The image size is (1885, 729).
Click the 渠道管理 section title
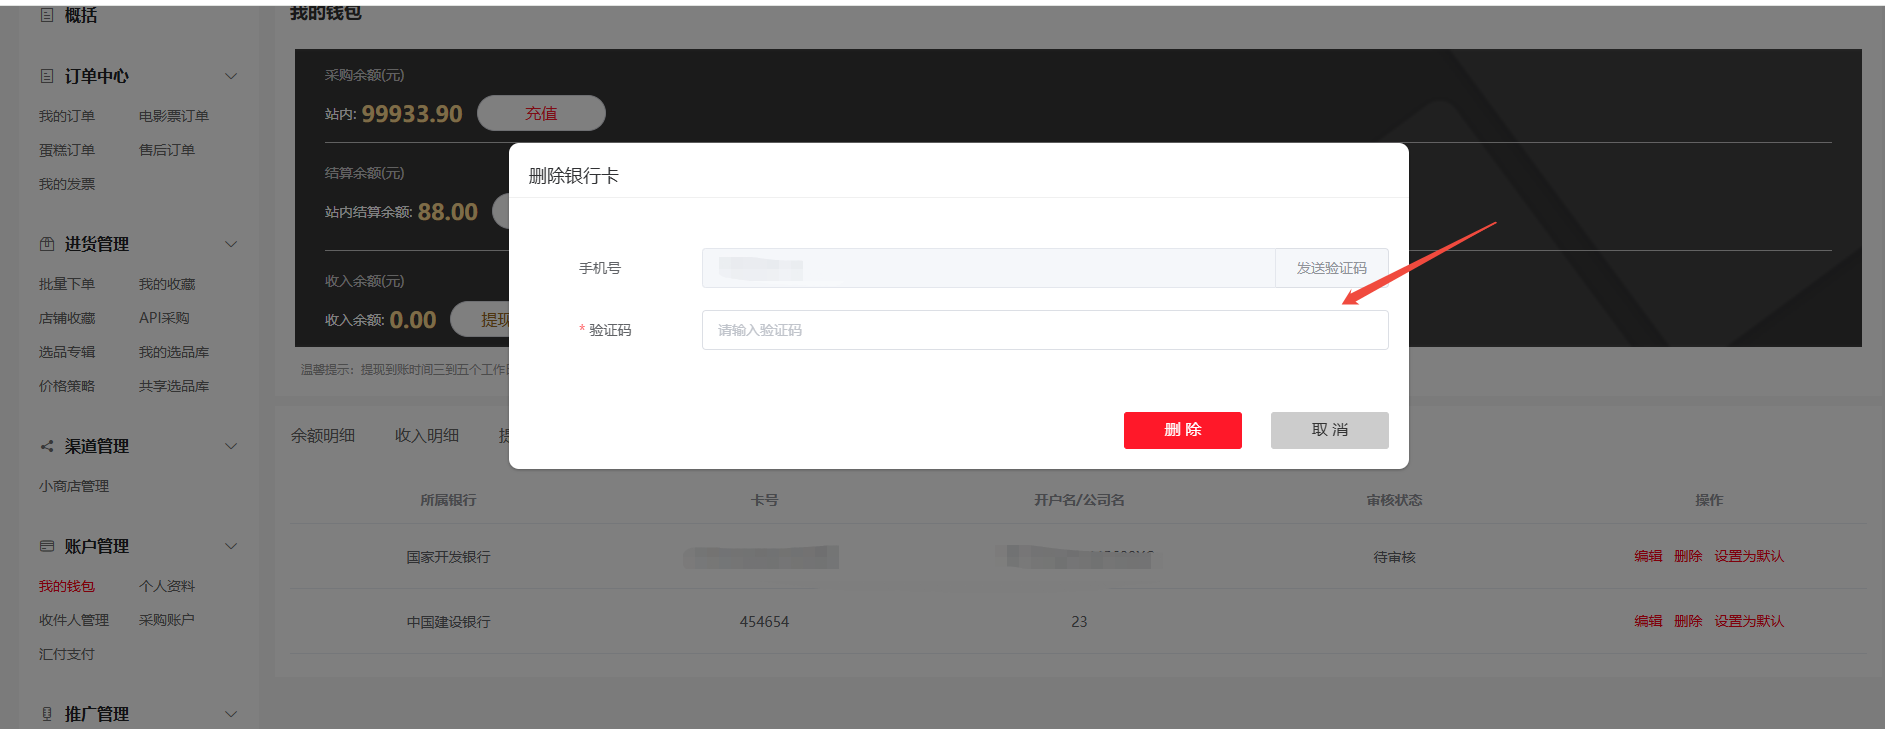[97, 446]
